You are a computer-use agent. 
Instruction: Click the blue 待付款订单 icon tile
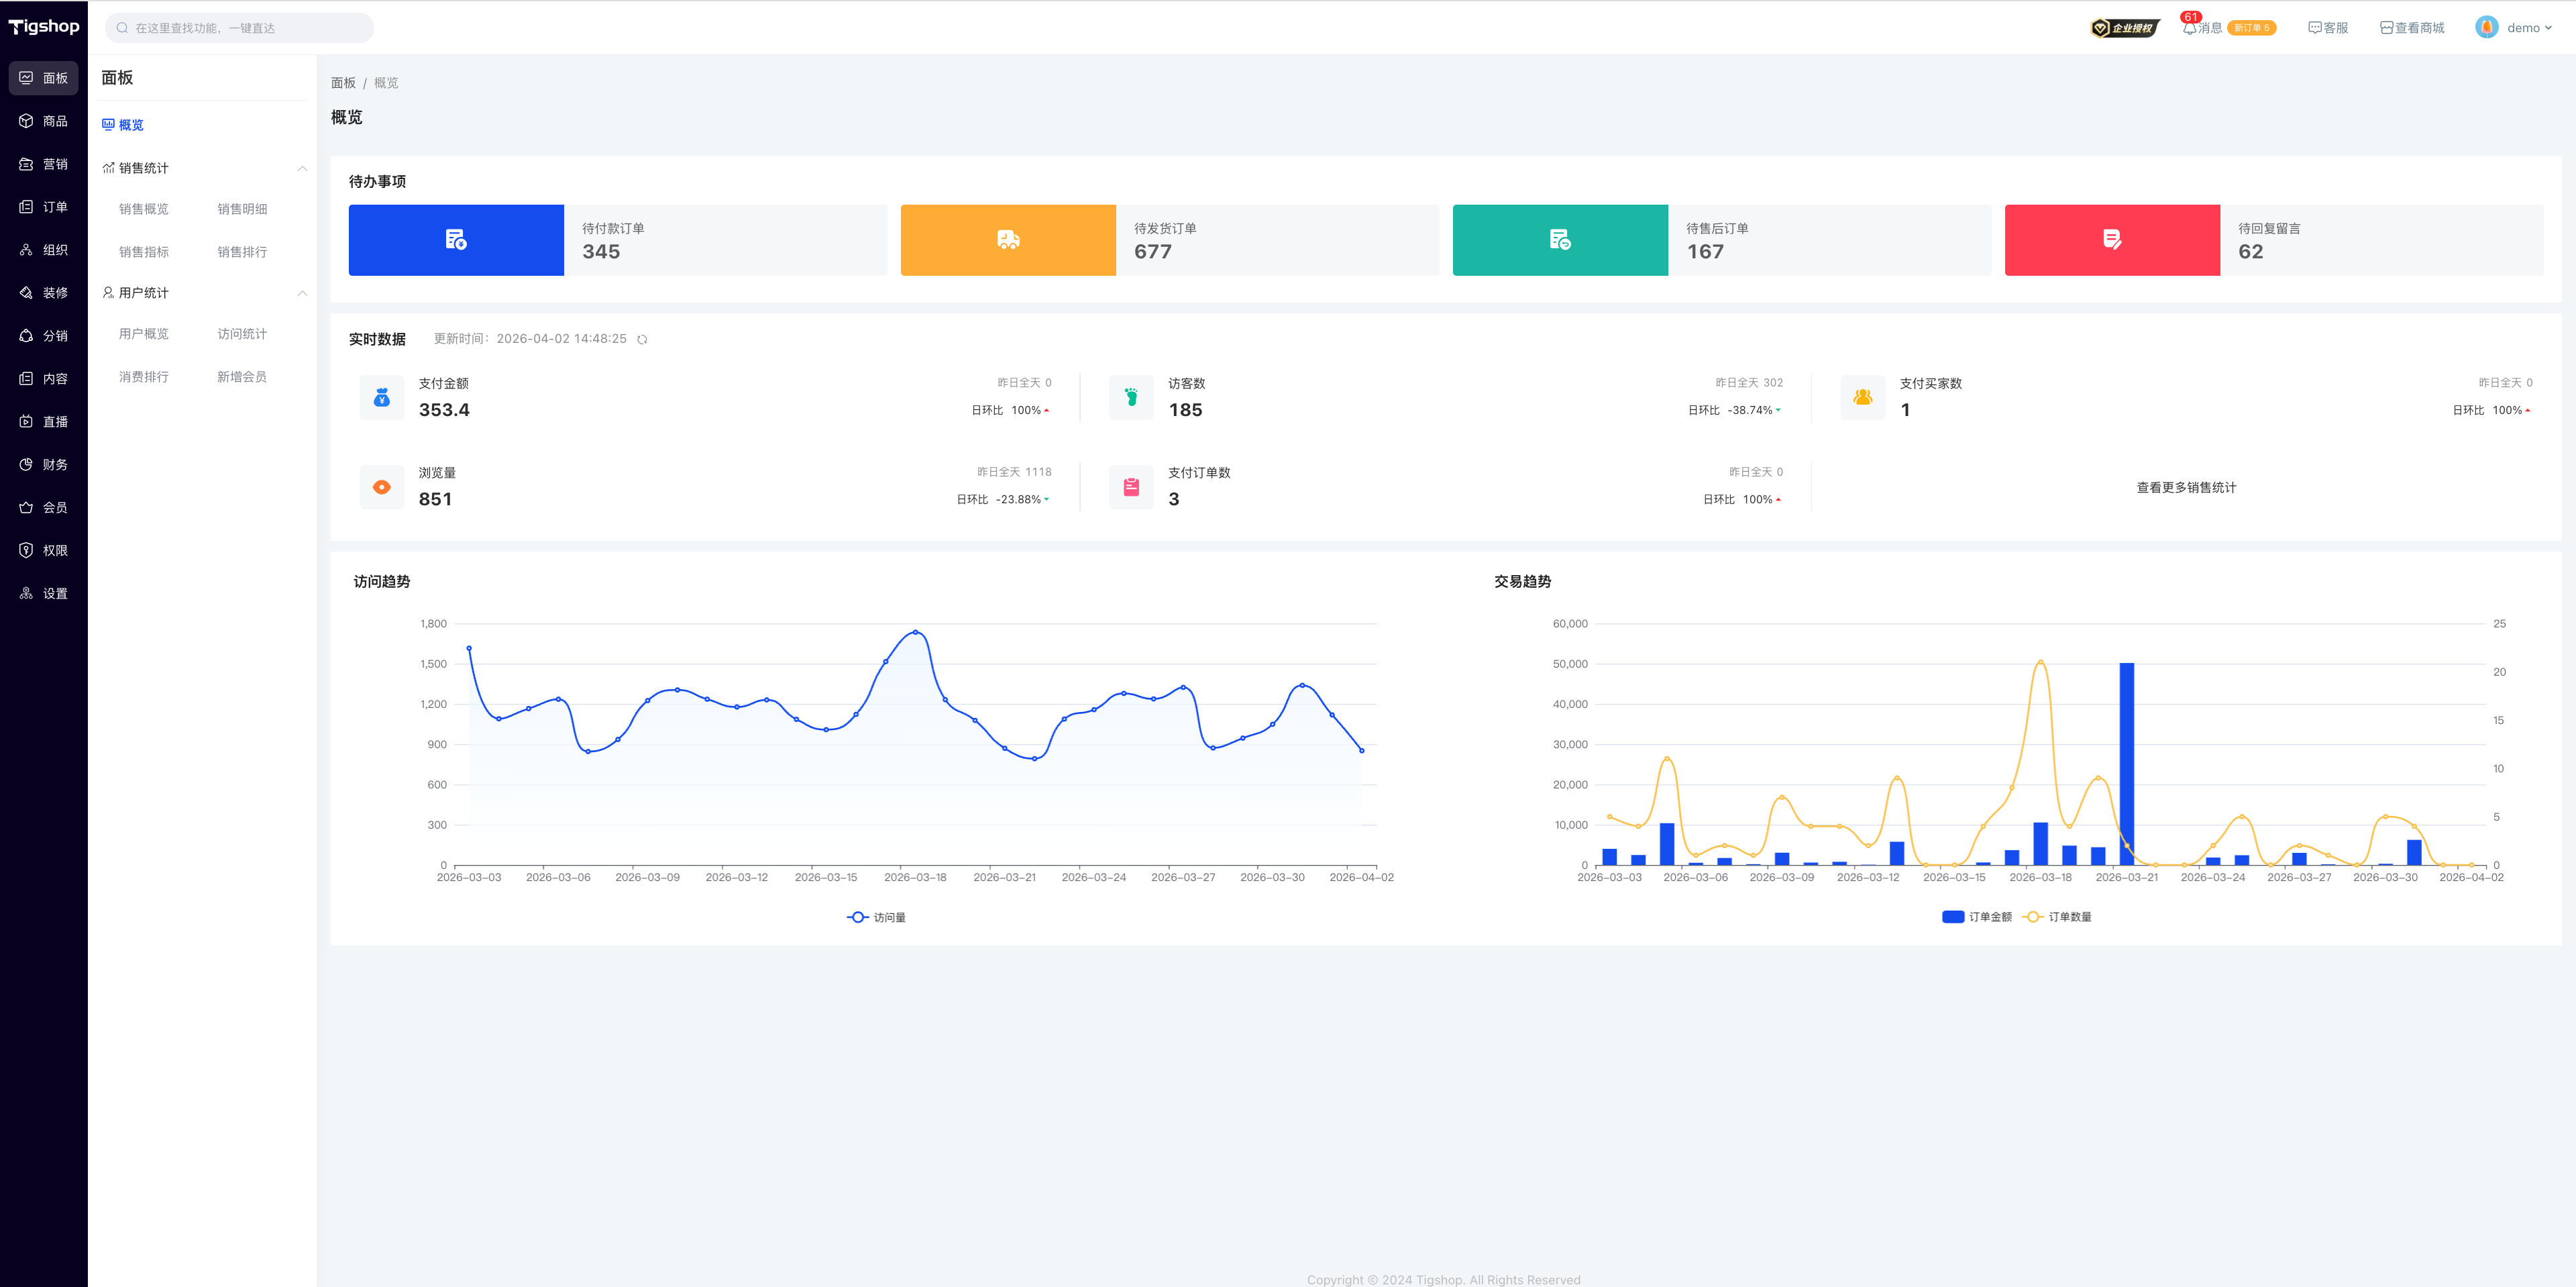456,240
